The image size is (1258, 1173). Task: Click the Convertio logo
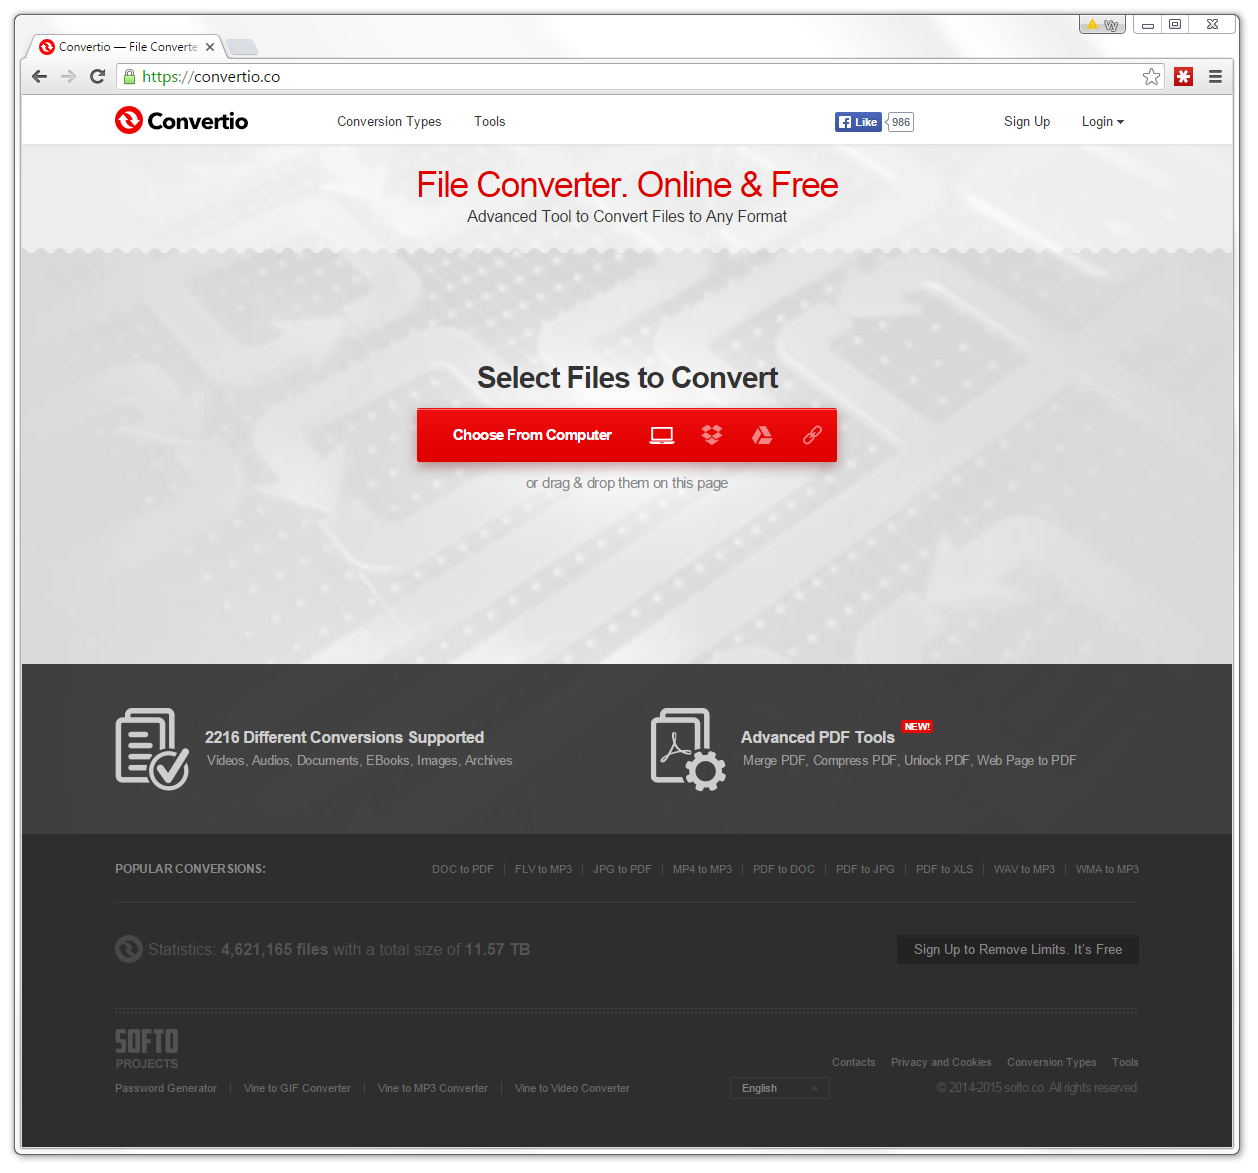click(x=181, y=120)
